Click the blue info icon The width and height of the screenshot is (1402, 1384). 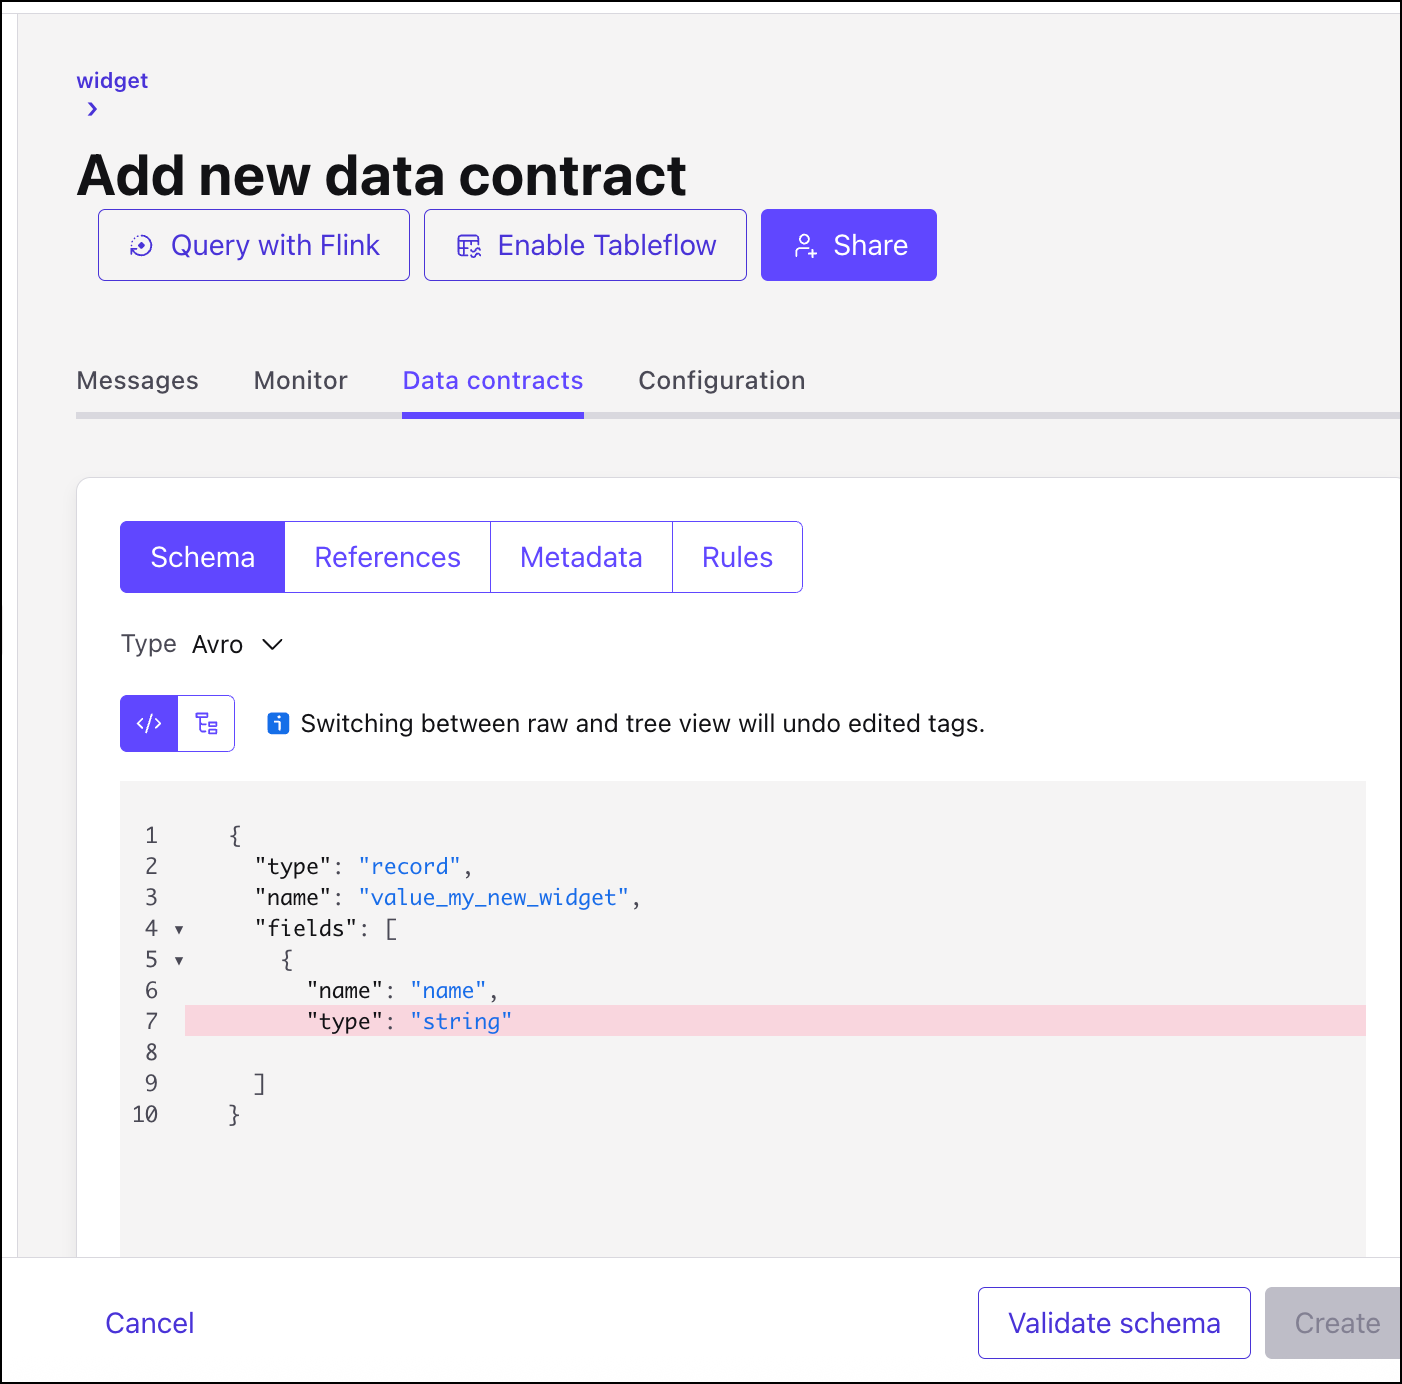point(278,723)
